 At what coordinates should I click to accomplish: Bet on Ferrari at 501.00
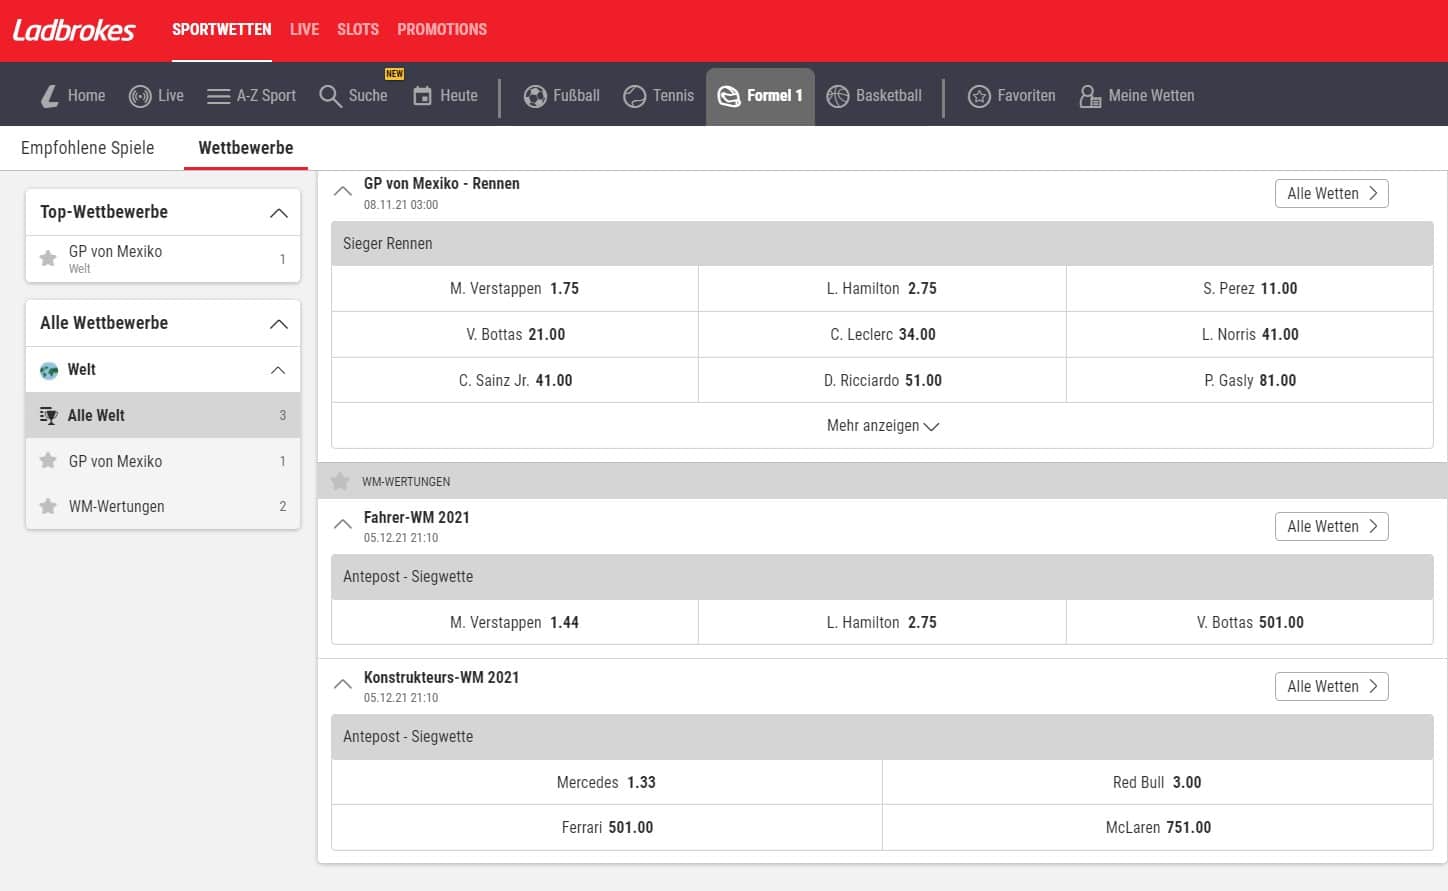606,828
